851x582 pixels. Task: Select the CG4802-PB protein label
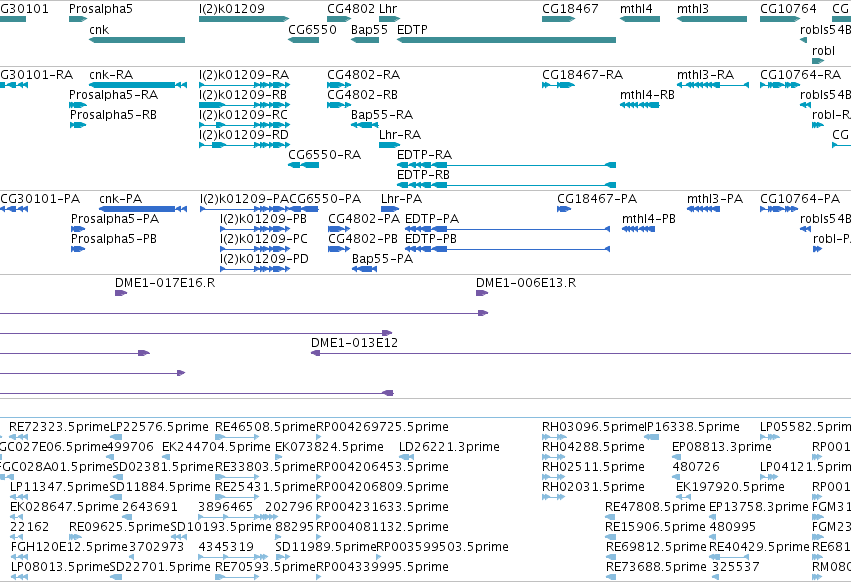click(x=363, y=239)
